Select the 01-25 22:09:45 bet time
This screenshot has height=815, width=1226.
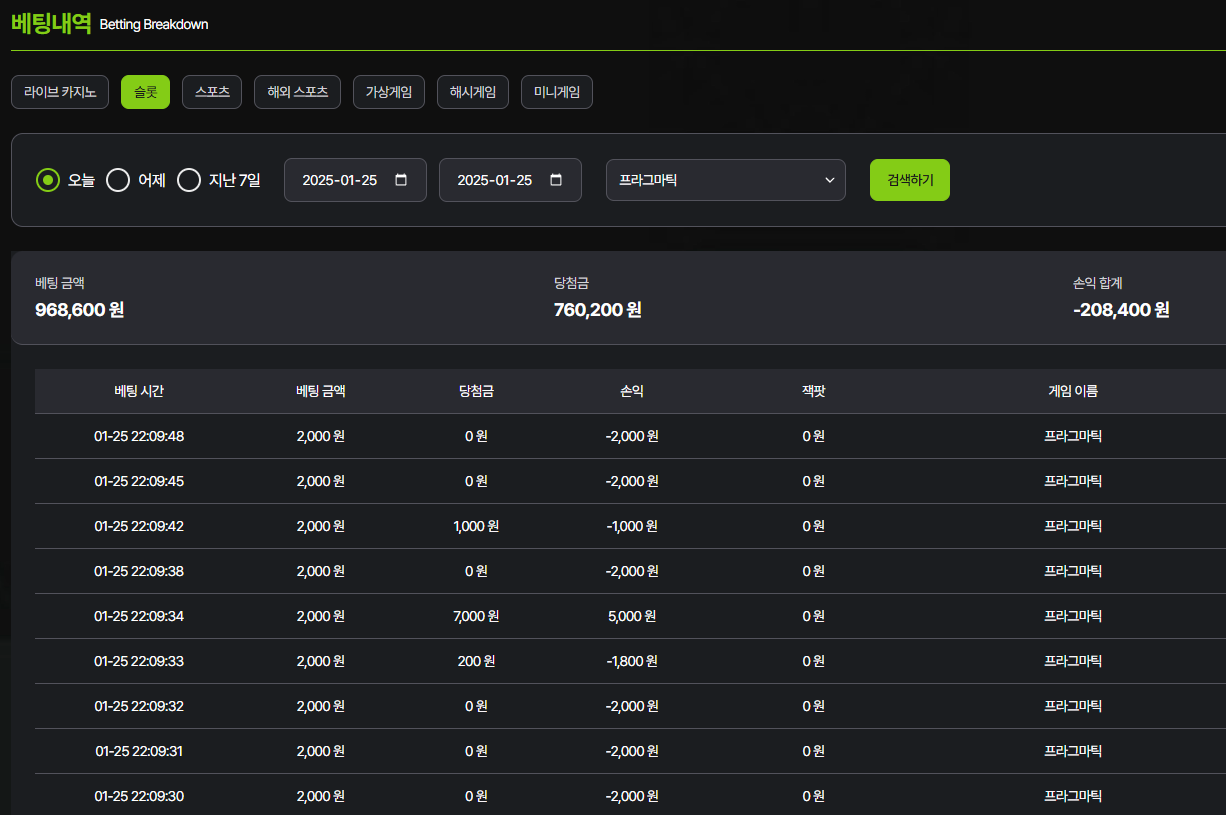139,481
